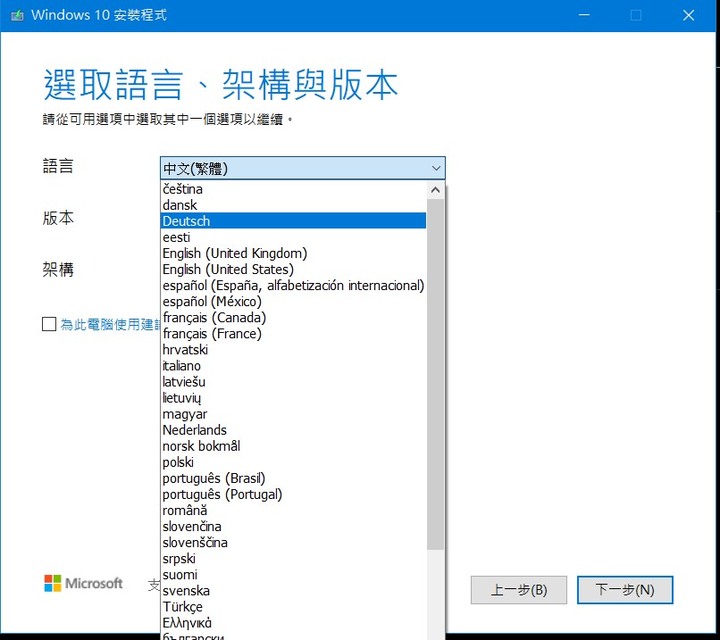This screenshot has height=640, width=720.
Task: Choose norsk bokmål entry
Action: [294, 446]
